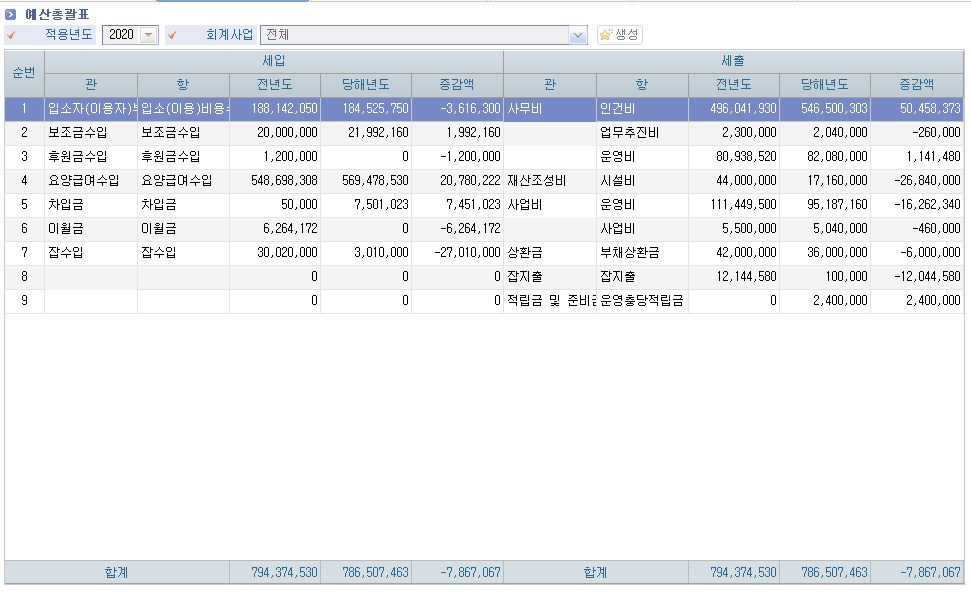Click the 예산총괄표 title arrow icon

tap(10, 14)
